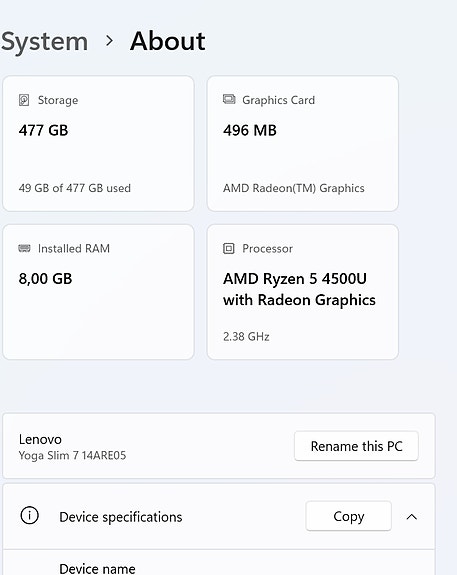This screenshot has height=575, width=457.
Task: Click the Storage disk icon
Action: tap(24, 100)
